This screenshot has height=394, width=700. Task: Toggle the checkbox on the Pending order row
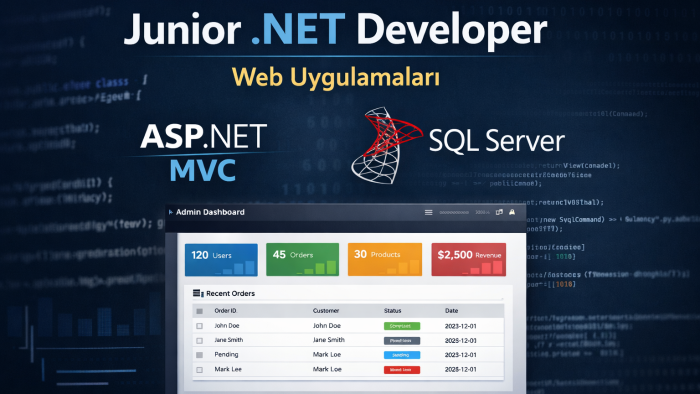[200, 355]
